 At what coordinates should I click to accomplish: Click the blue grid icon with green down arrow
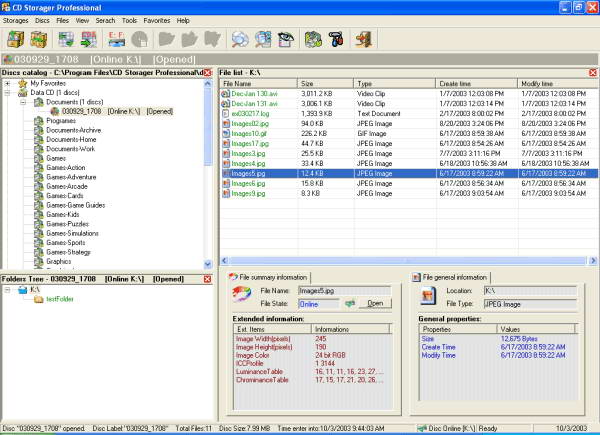[x=66, y=39]
